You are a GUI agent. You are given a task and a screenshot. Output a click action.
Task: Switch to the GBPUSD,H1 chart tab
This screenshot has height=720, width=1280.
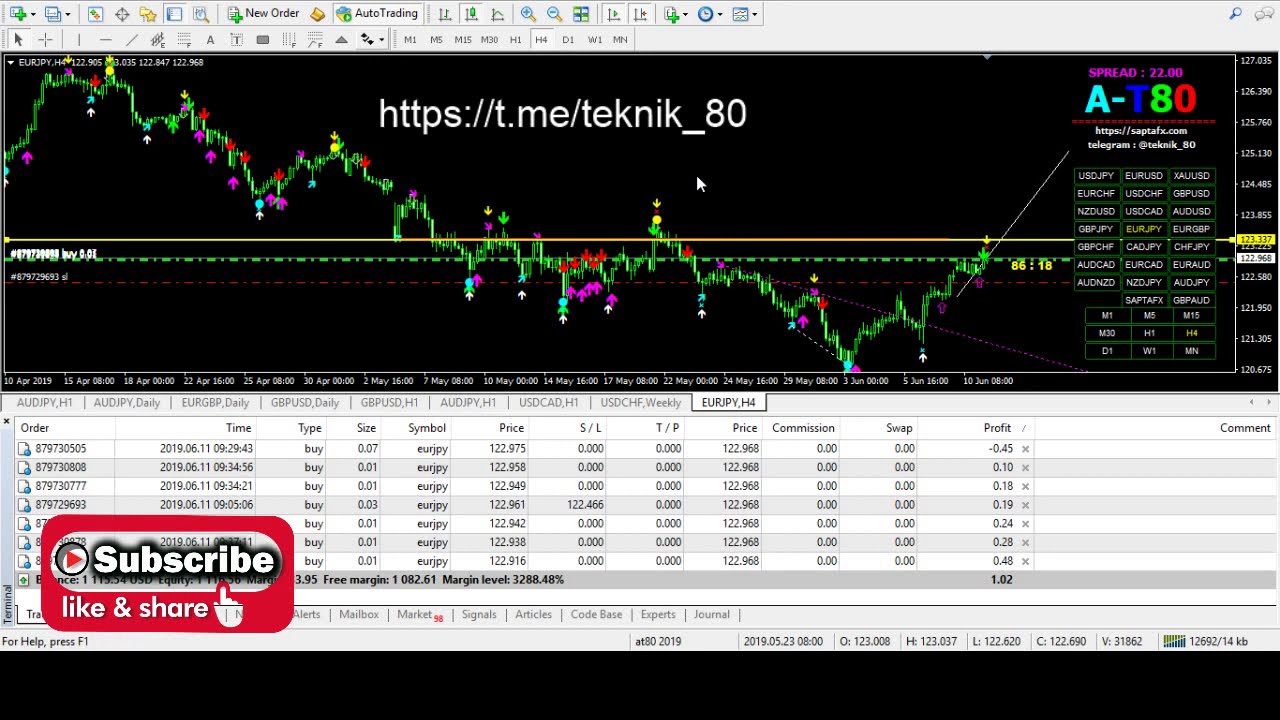(x=389, y=402)
